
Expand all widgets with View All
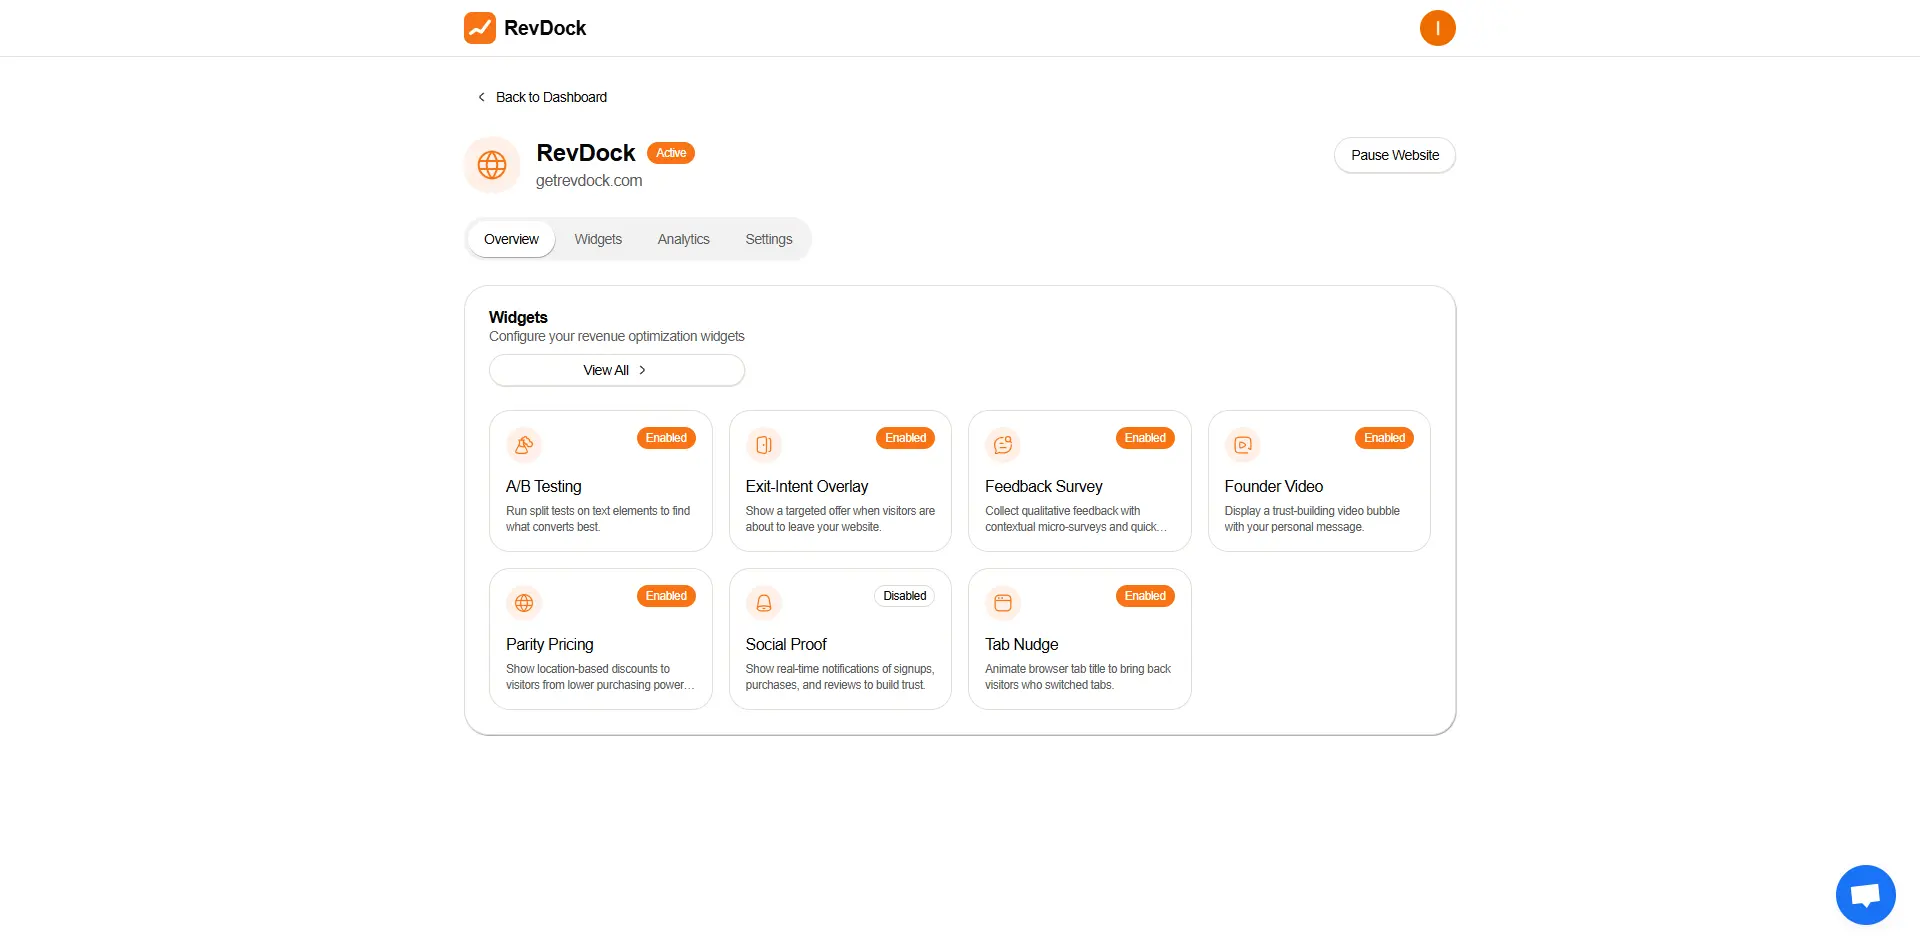click(616, 370)
